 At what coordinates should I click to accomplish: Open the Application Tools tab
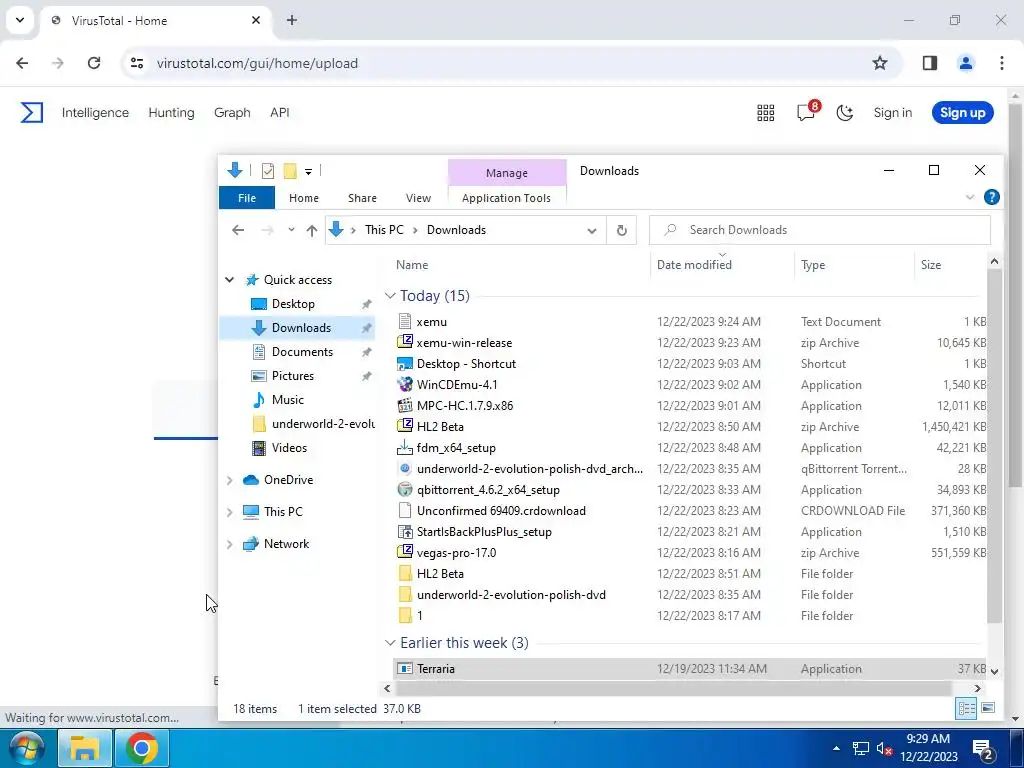pos(506,198)
